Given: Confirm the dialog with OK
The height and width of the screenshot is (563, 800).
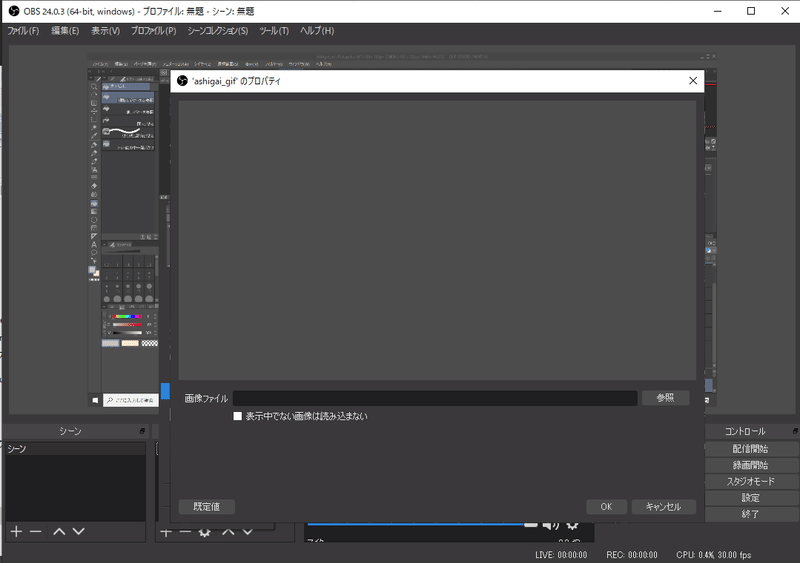Looking at the screenshot, I should coord(606,506).
